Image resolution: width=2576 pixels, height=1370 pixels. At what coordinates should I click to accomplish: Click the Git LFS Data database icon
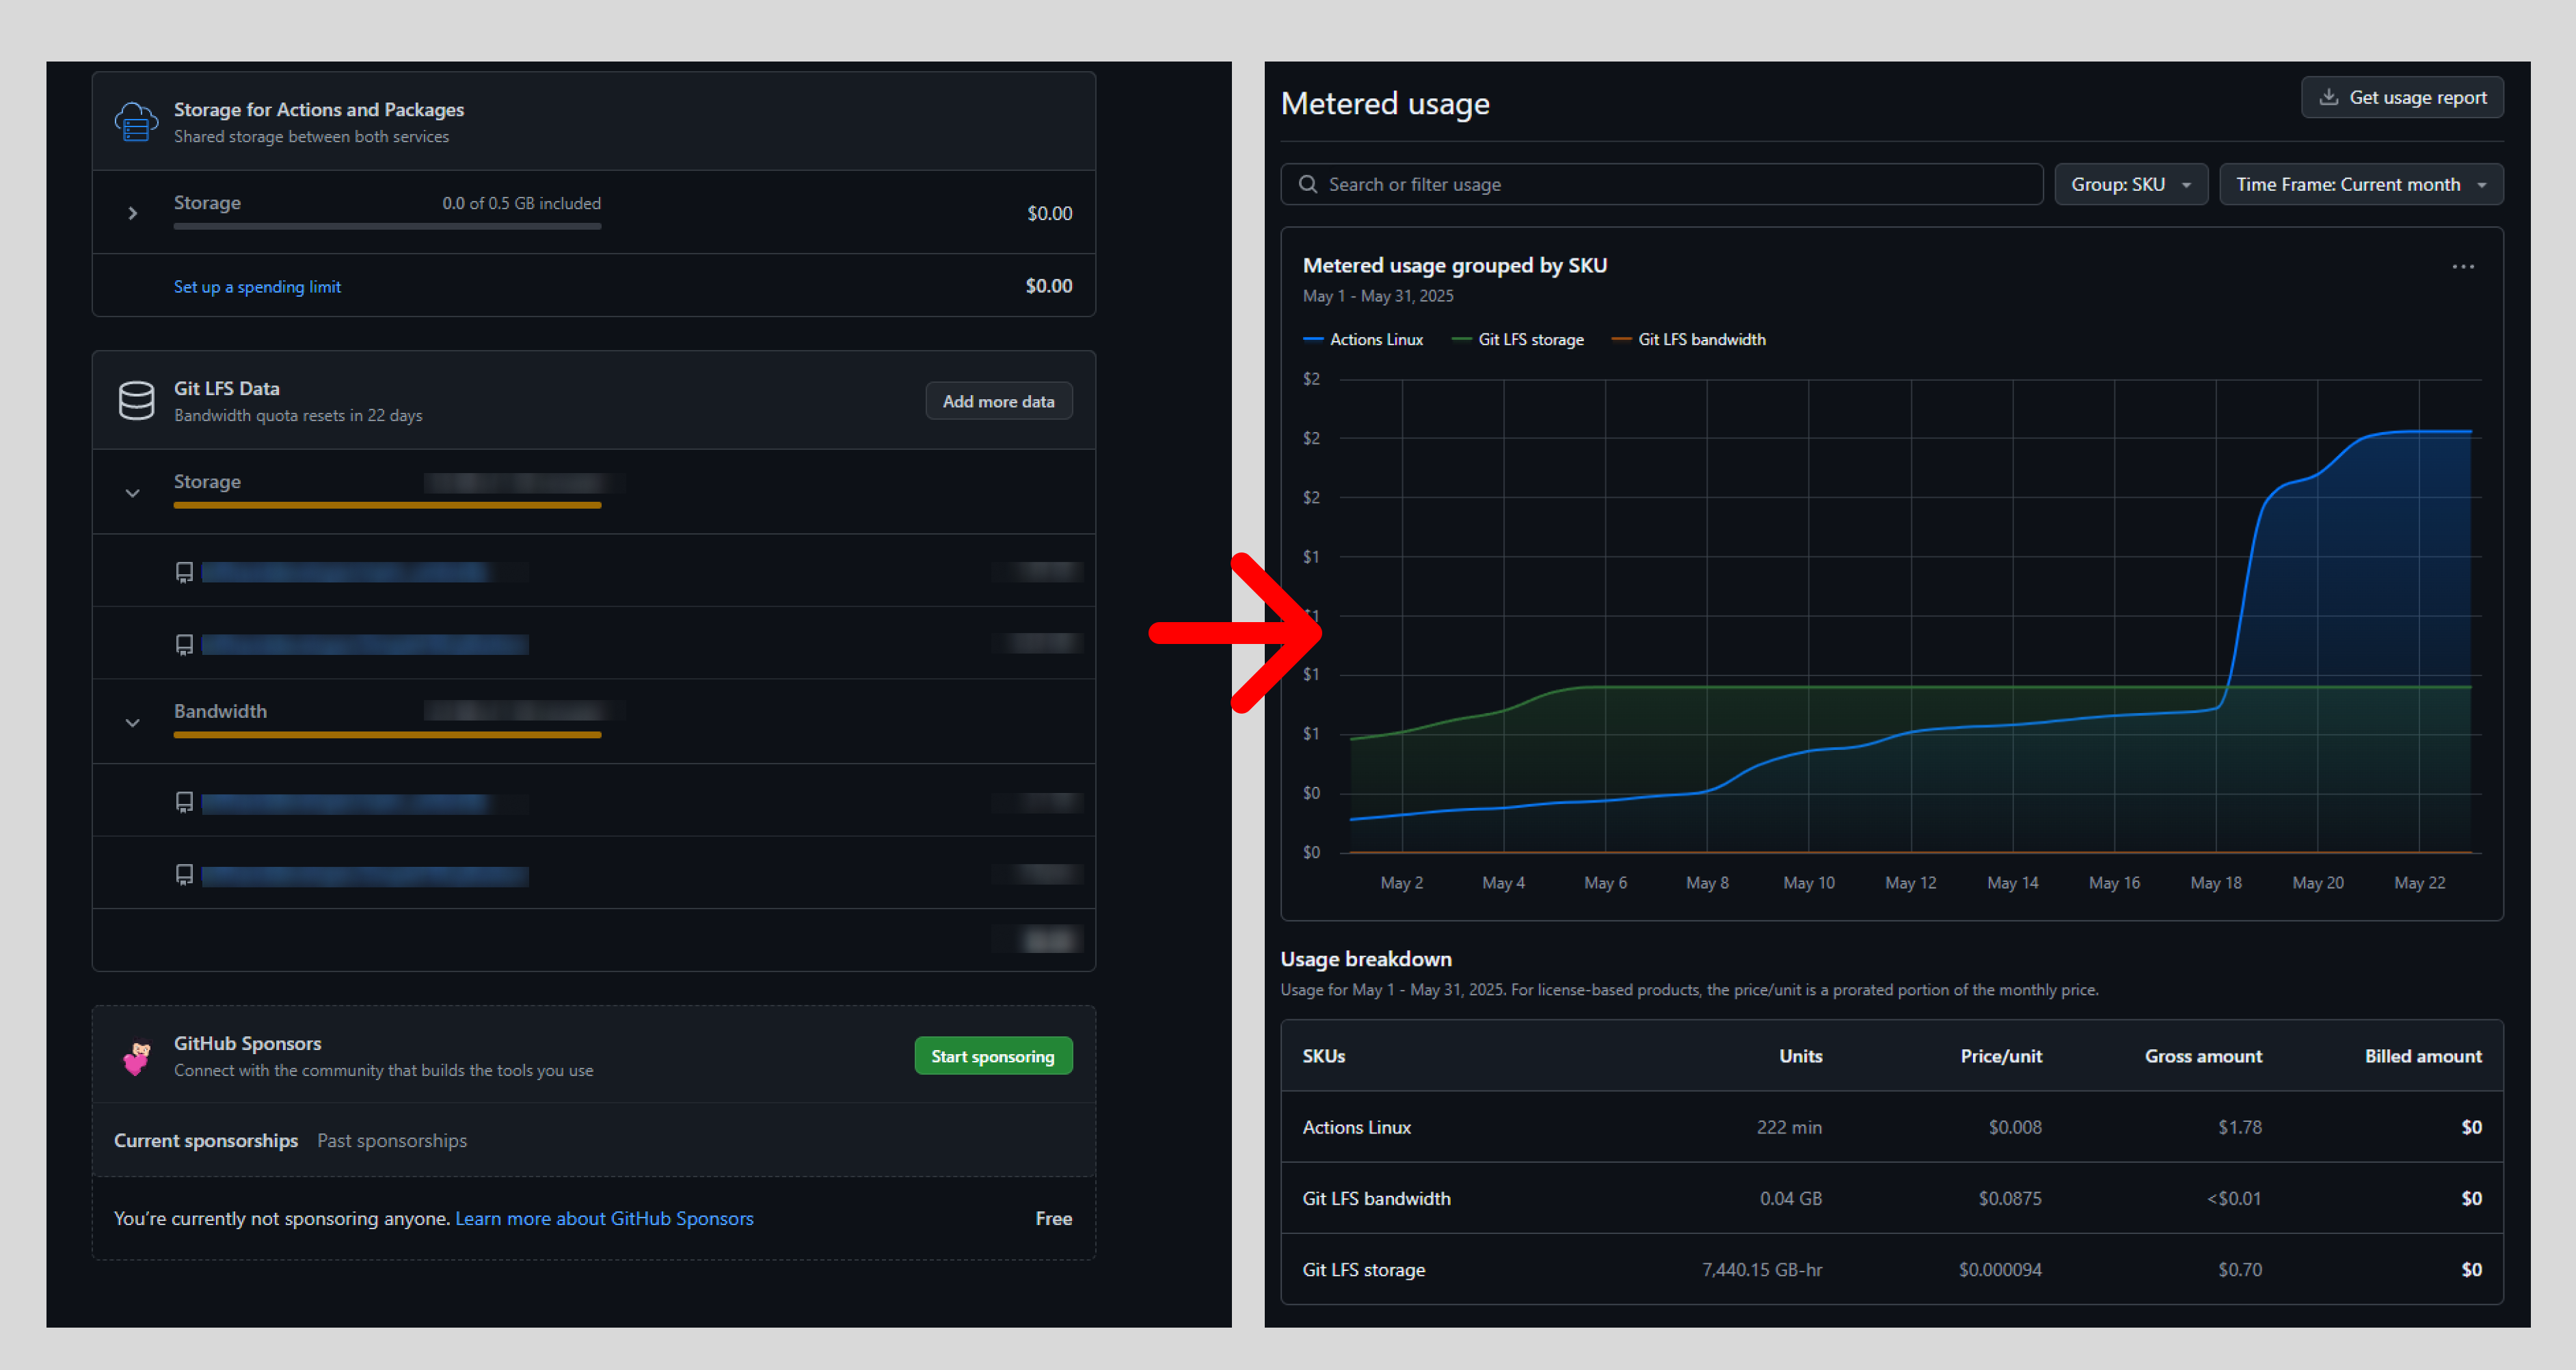[136, 401]
